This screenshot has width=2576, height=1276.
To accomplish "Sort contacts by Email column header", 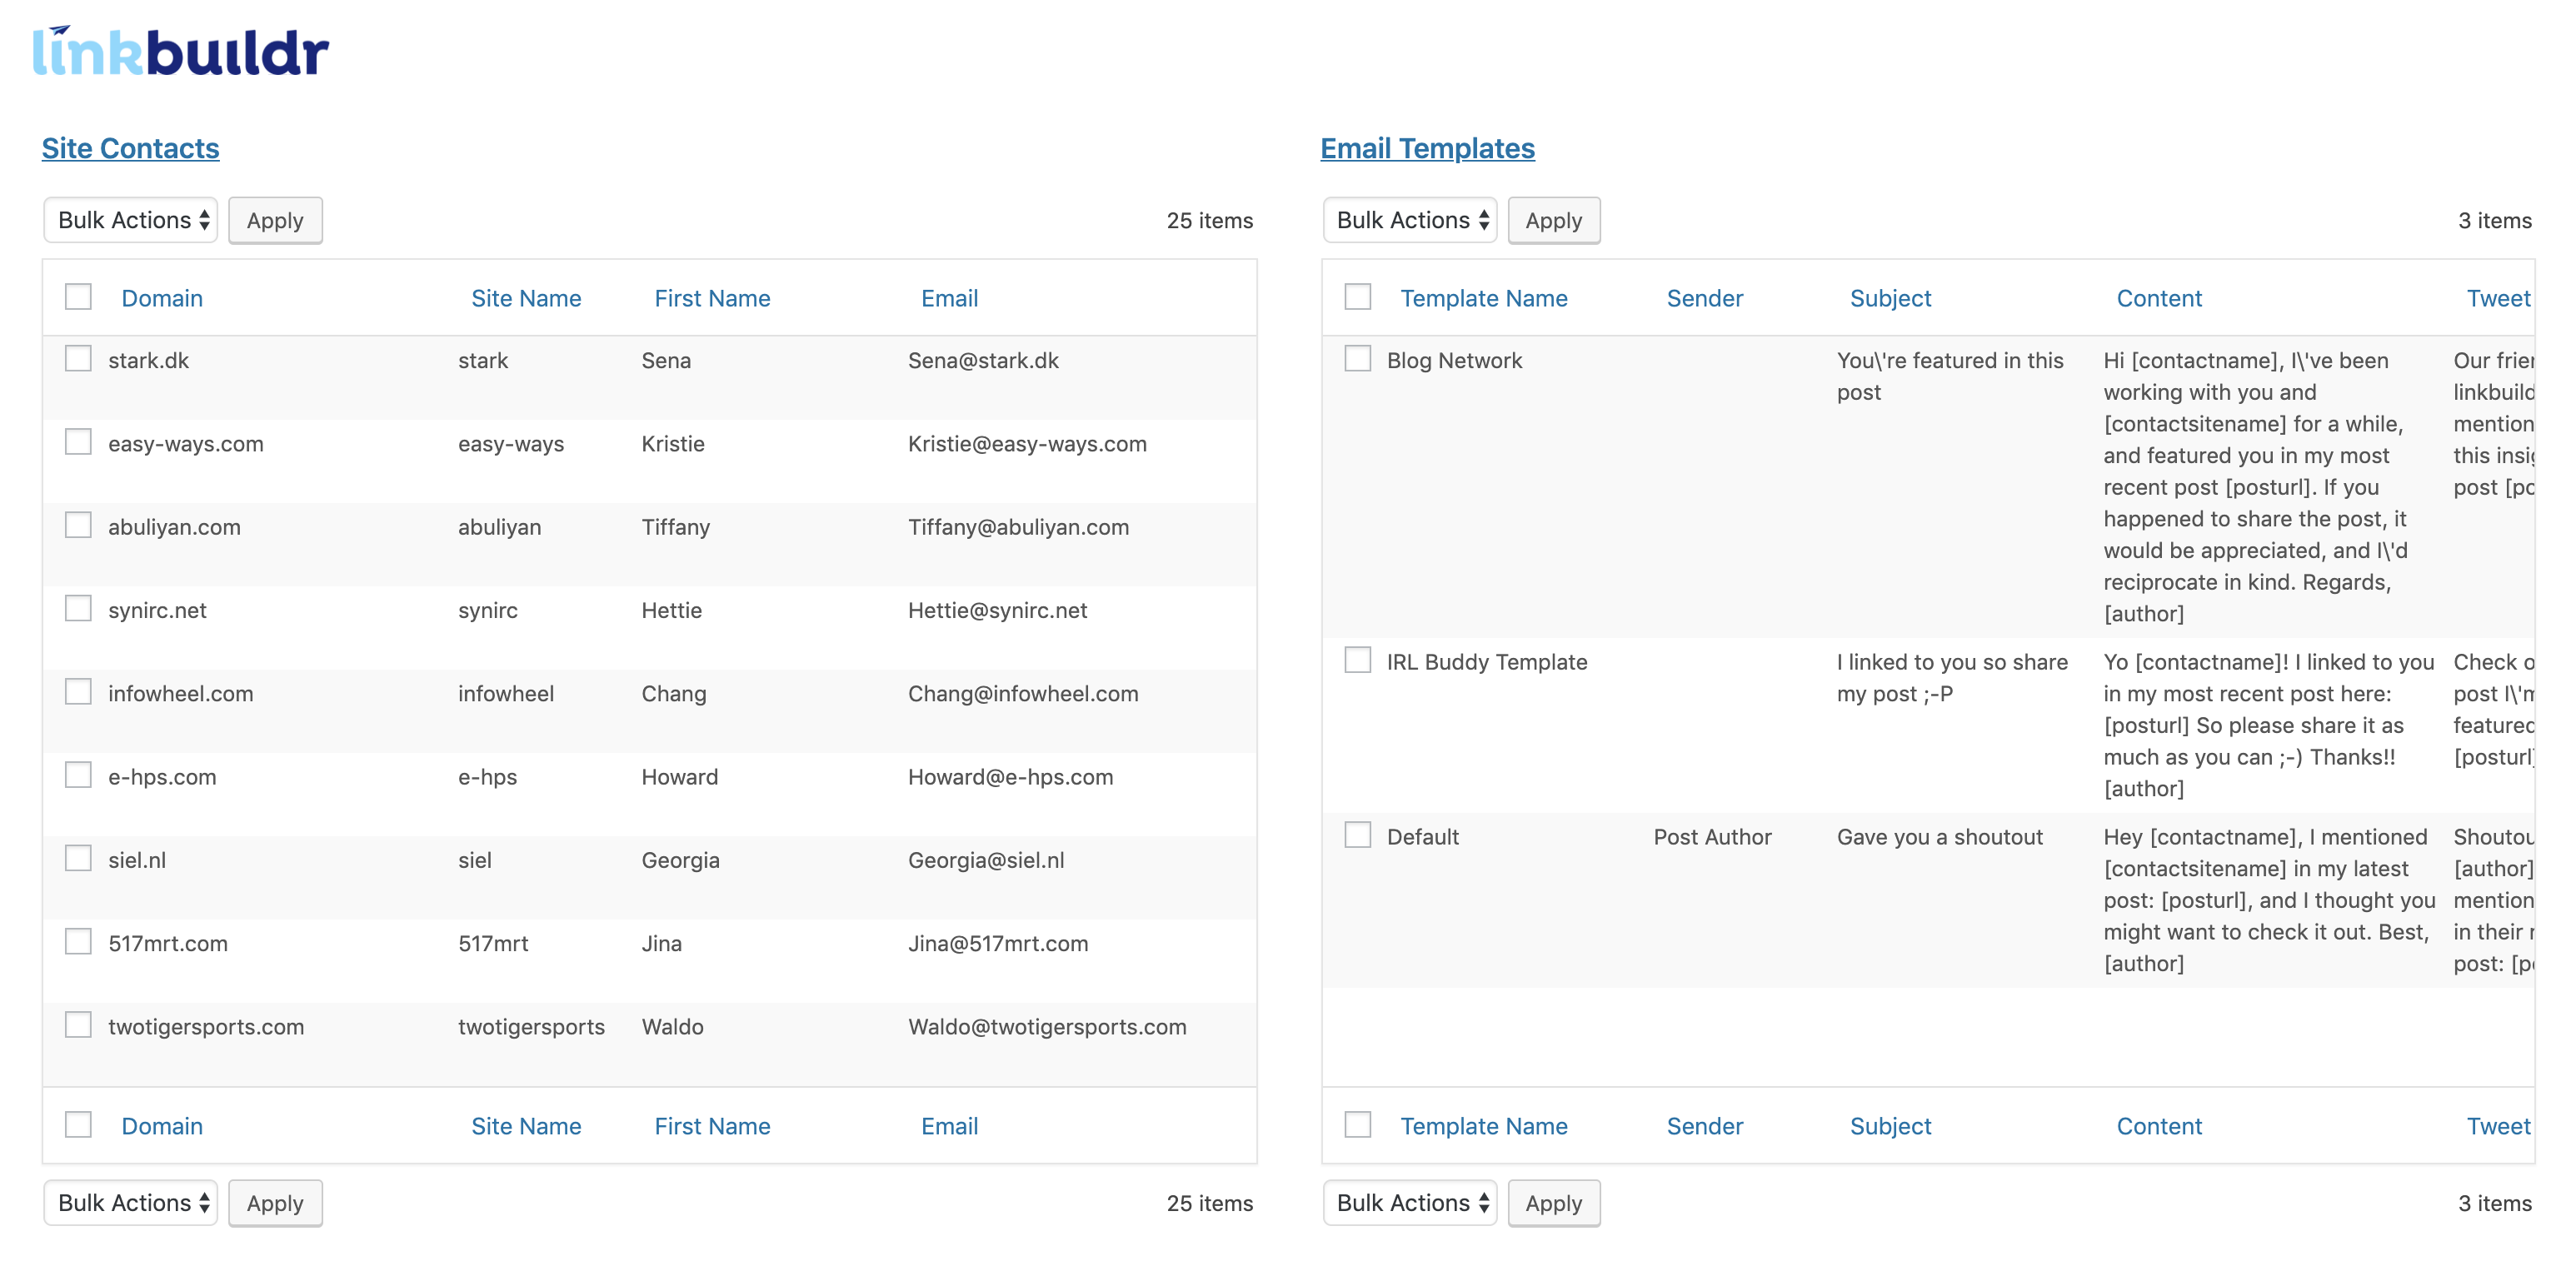I will [948, 298].
